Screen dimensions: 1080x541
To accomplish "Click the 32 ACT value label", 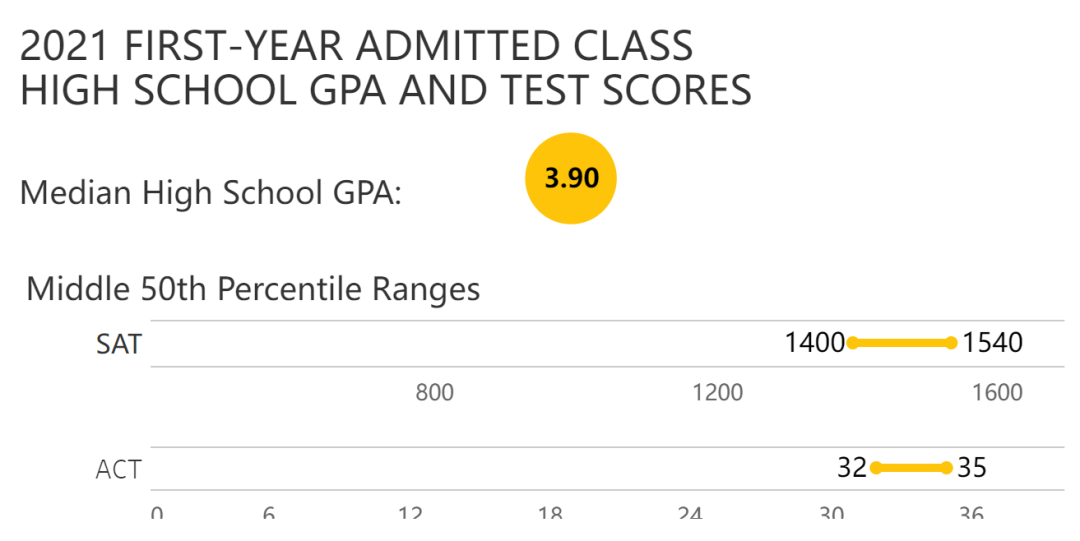I will coord(852,467).
